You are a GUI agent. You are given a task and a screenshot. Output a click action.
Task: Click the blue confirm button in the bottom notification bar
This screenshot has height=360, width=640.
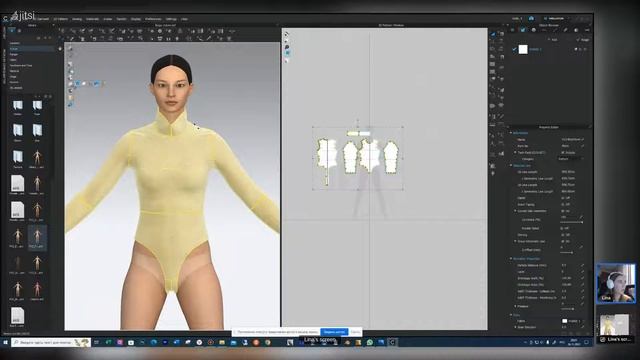(334, 332)
